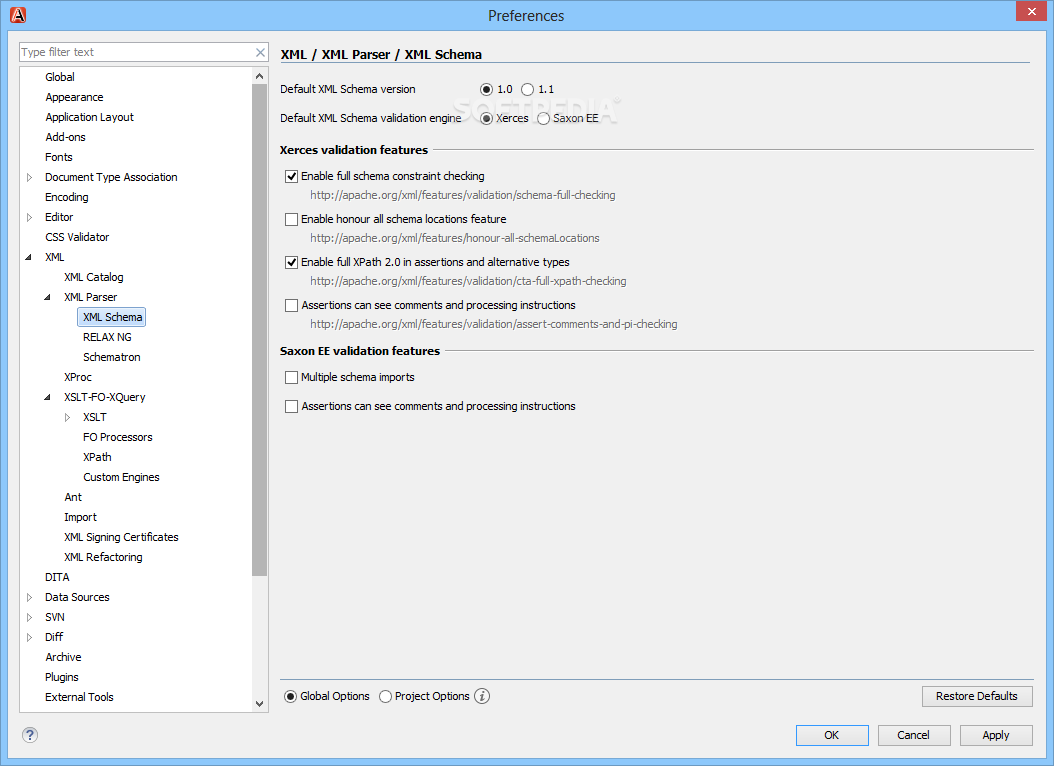Open Add-ons preferences page
Image resolution: width=1054 pixels, height=766 pixels.
[65, 137]
